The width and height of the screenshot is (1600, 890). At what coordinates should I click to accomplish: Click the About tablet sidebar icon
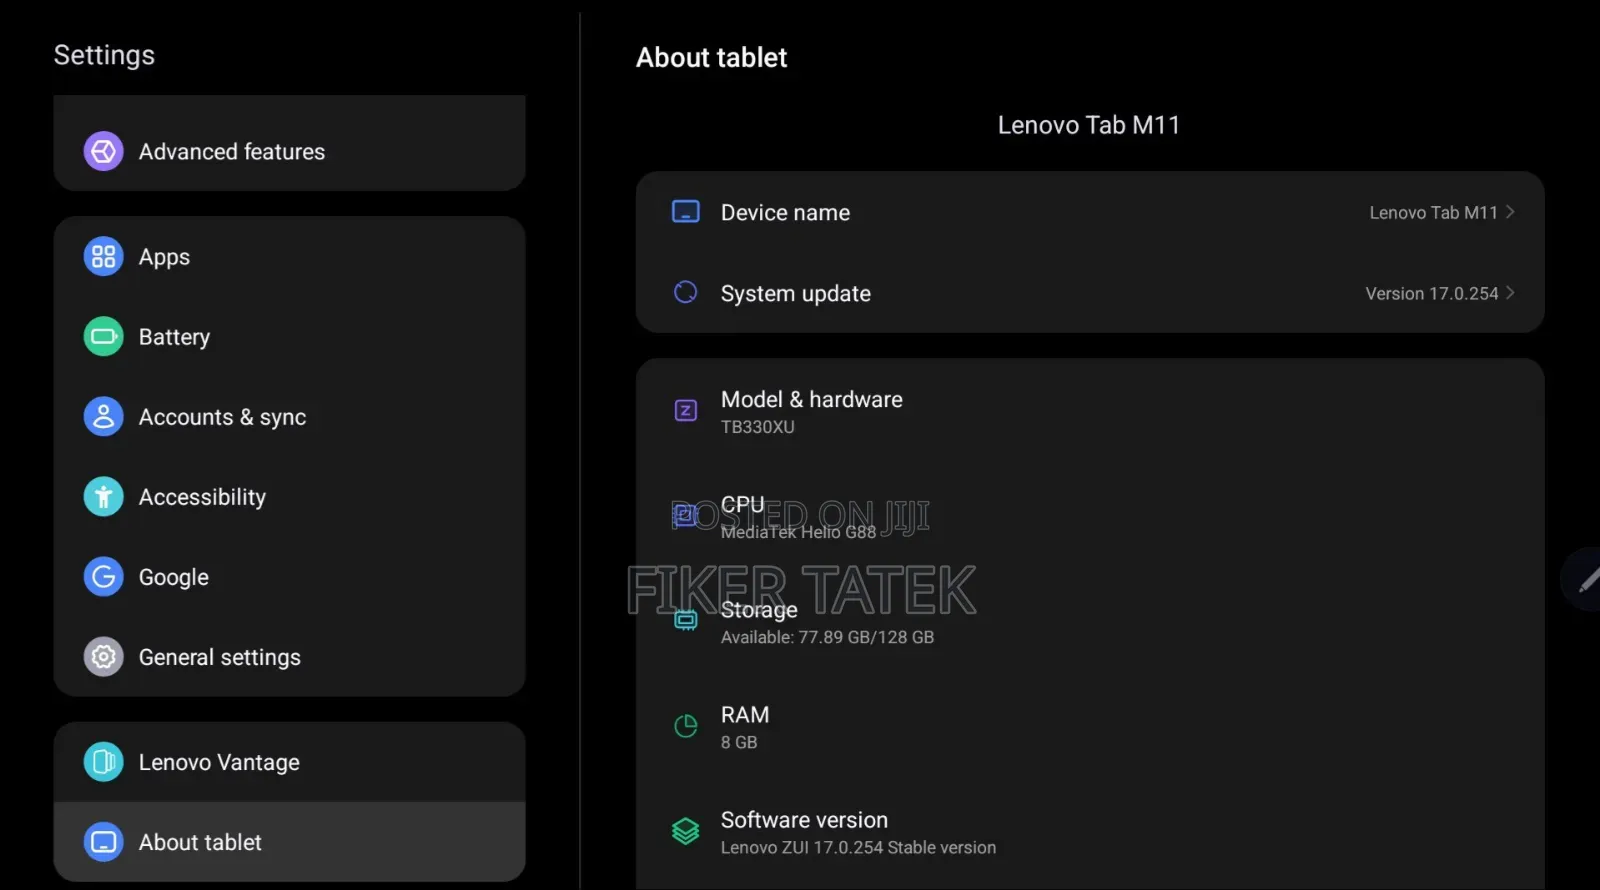point(103,842)
